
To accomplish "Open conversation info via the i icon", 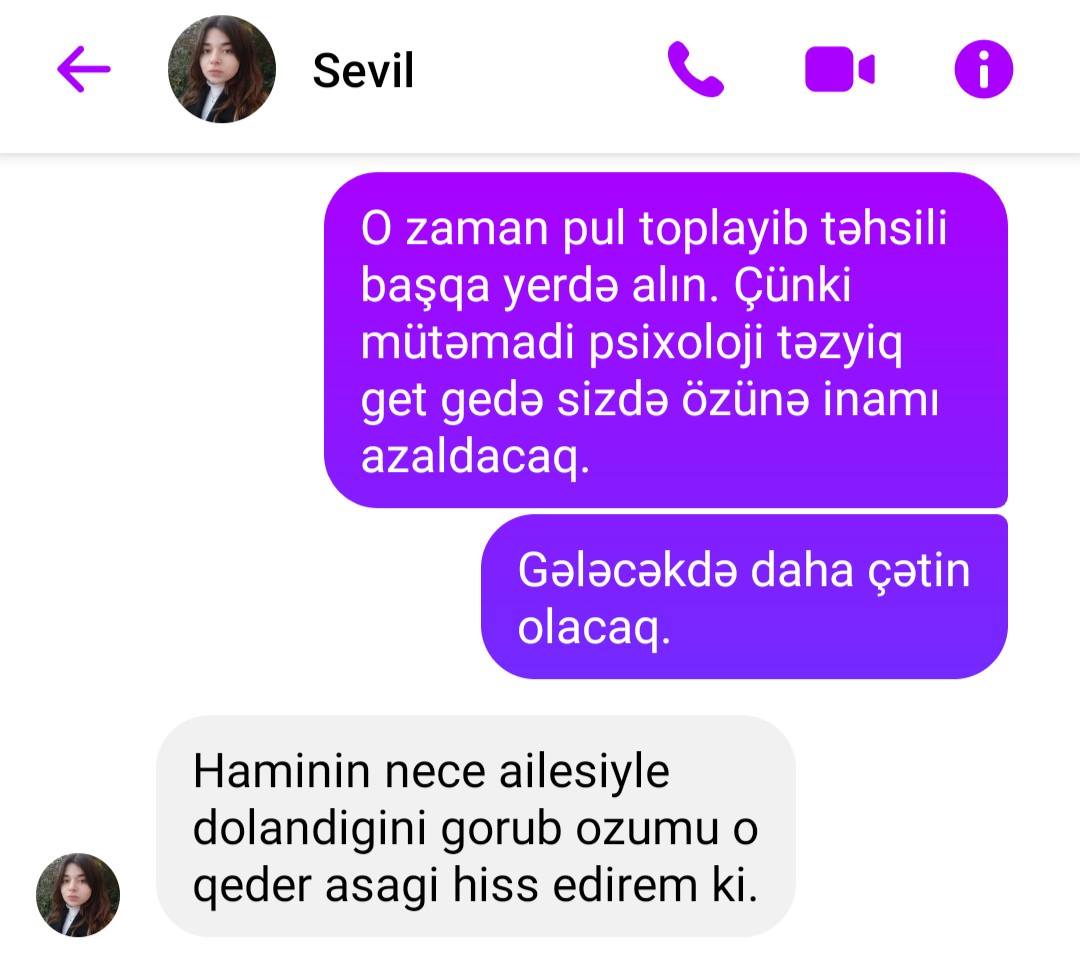I will tap(984, 69).
